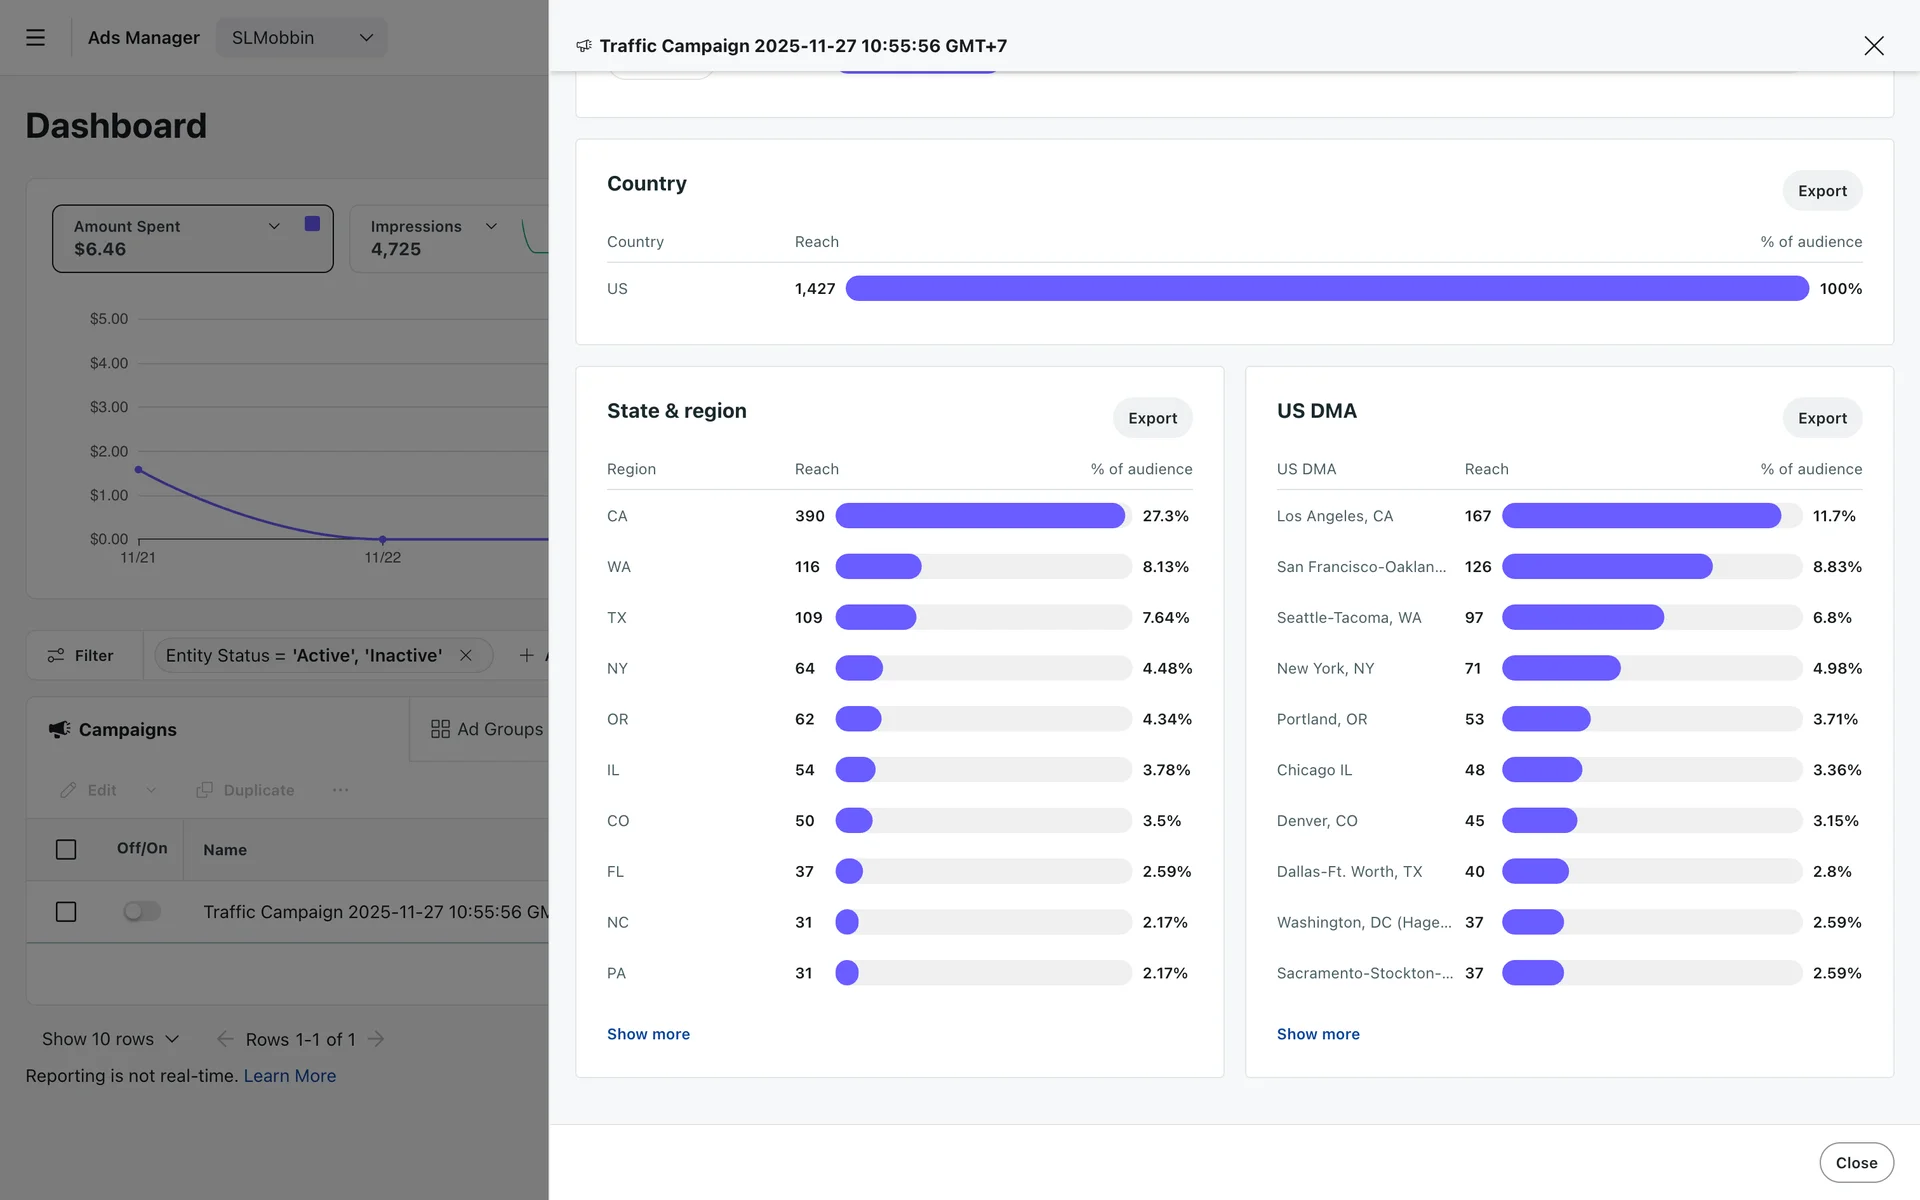Select the Traffic Campaign row checkbox
This screenshot has width=1920, height=1200.
point(66,912)
